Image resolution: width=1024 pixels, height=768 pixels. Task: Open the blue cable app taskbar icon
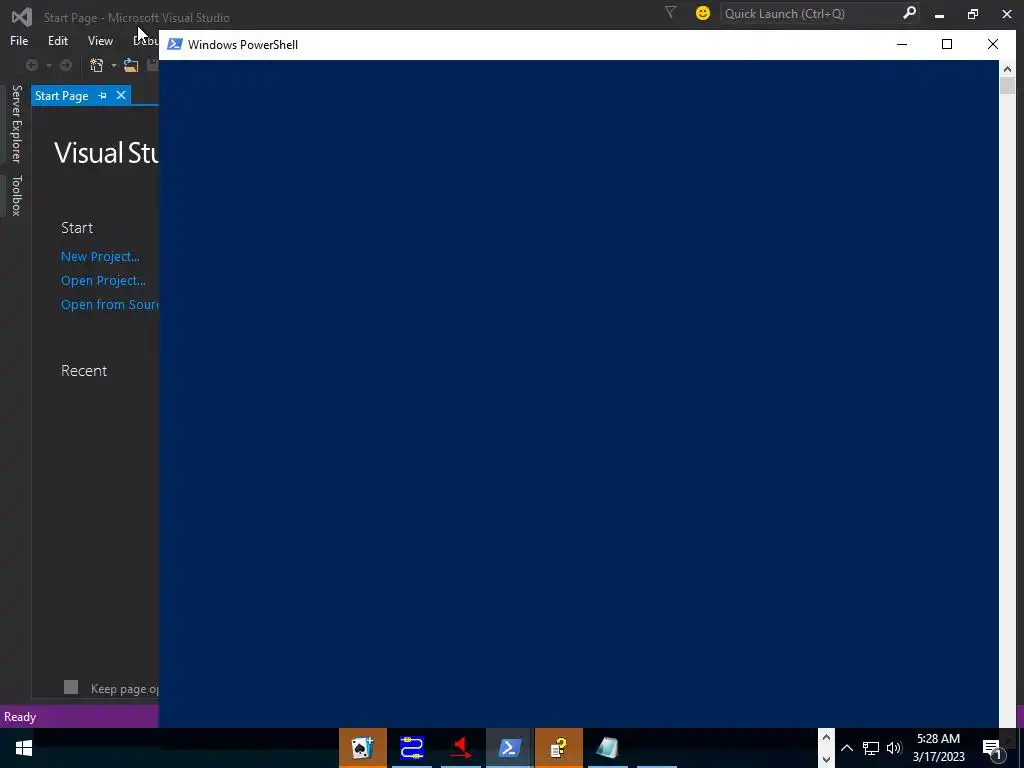click(412, 748)
